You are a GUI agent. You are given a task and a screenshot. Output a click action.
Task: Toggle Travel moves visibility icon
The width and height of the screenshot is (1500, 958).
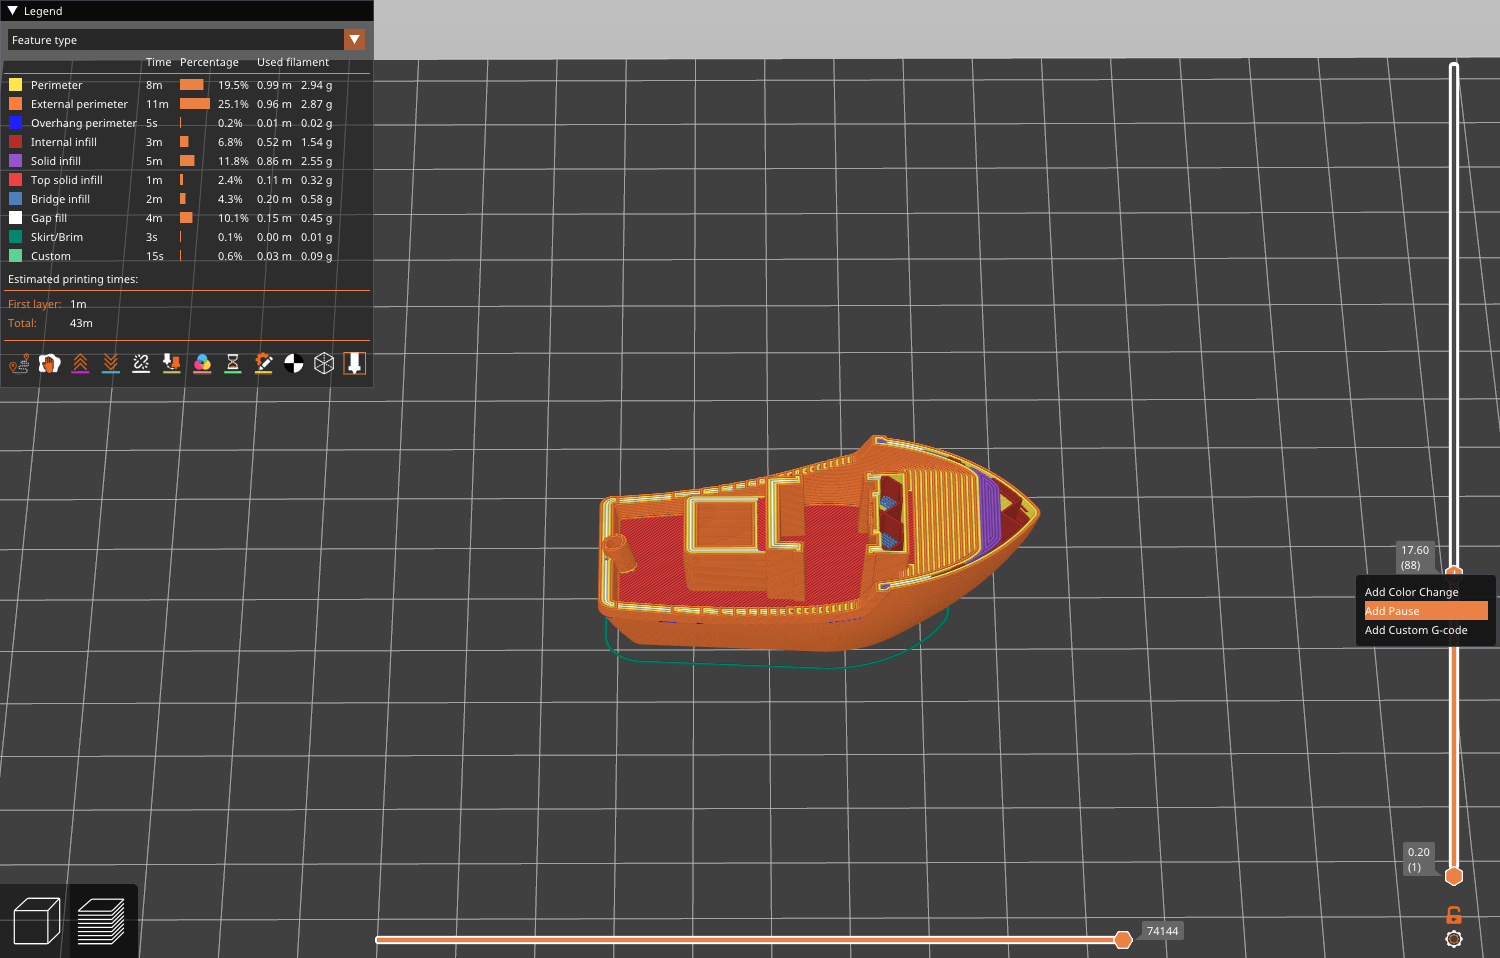click(x=19, y=364)
